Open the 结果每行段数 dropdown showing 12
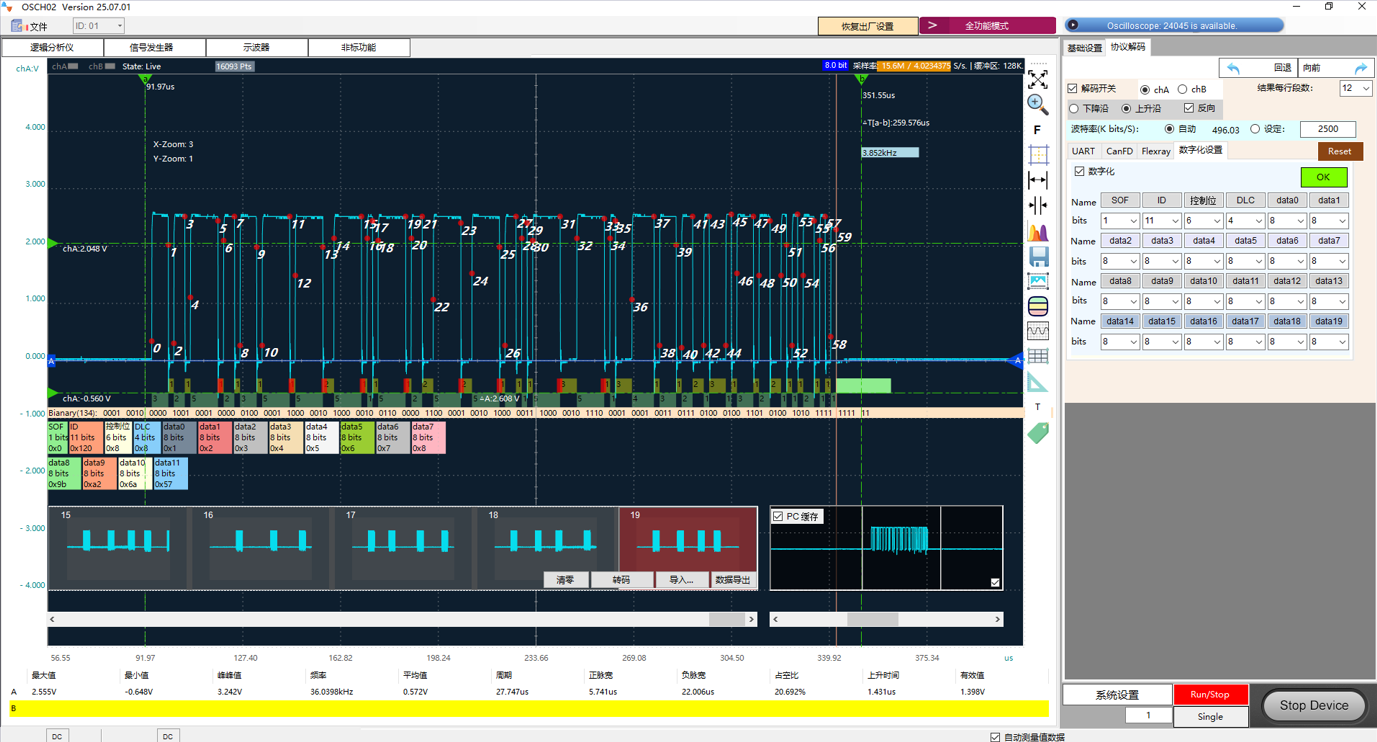Image resolution: width=1377 pixels, height=742 pixels. tap(1355, 88)
